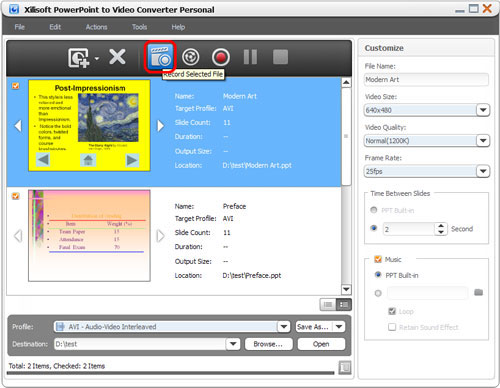The width and height of the screenshot is (500, 388).
Task: Uncheck the Preface file checkbox
Action: [x=15, y=196]
